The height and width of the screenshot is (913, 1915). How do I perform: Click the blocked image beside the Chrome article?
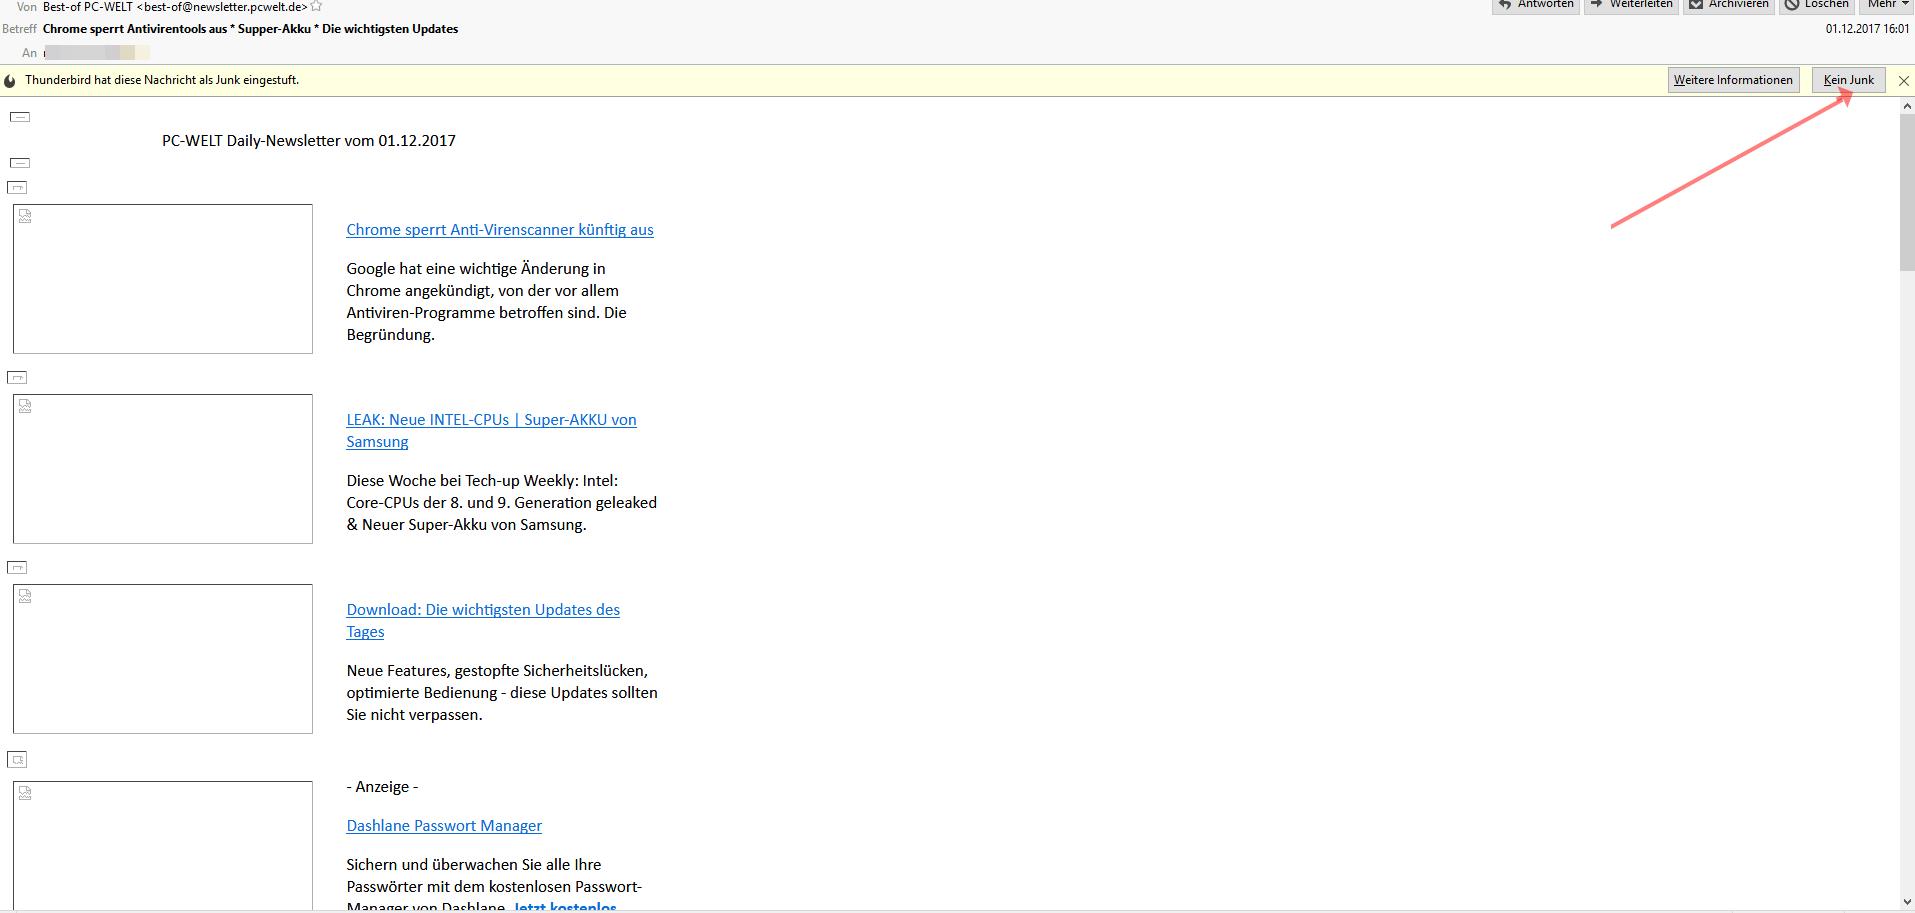163,279
